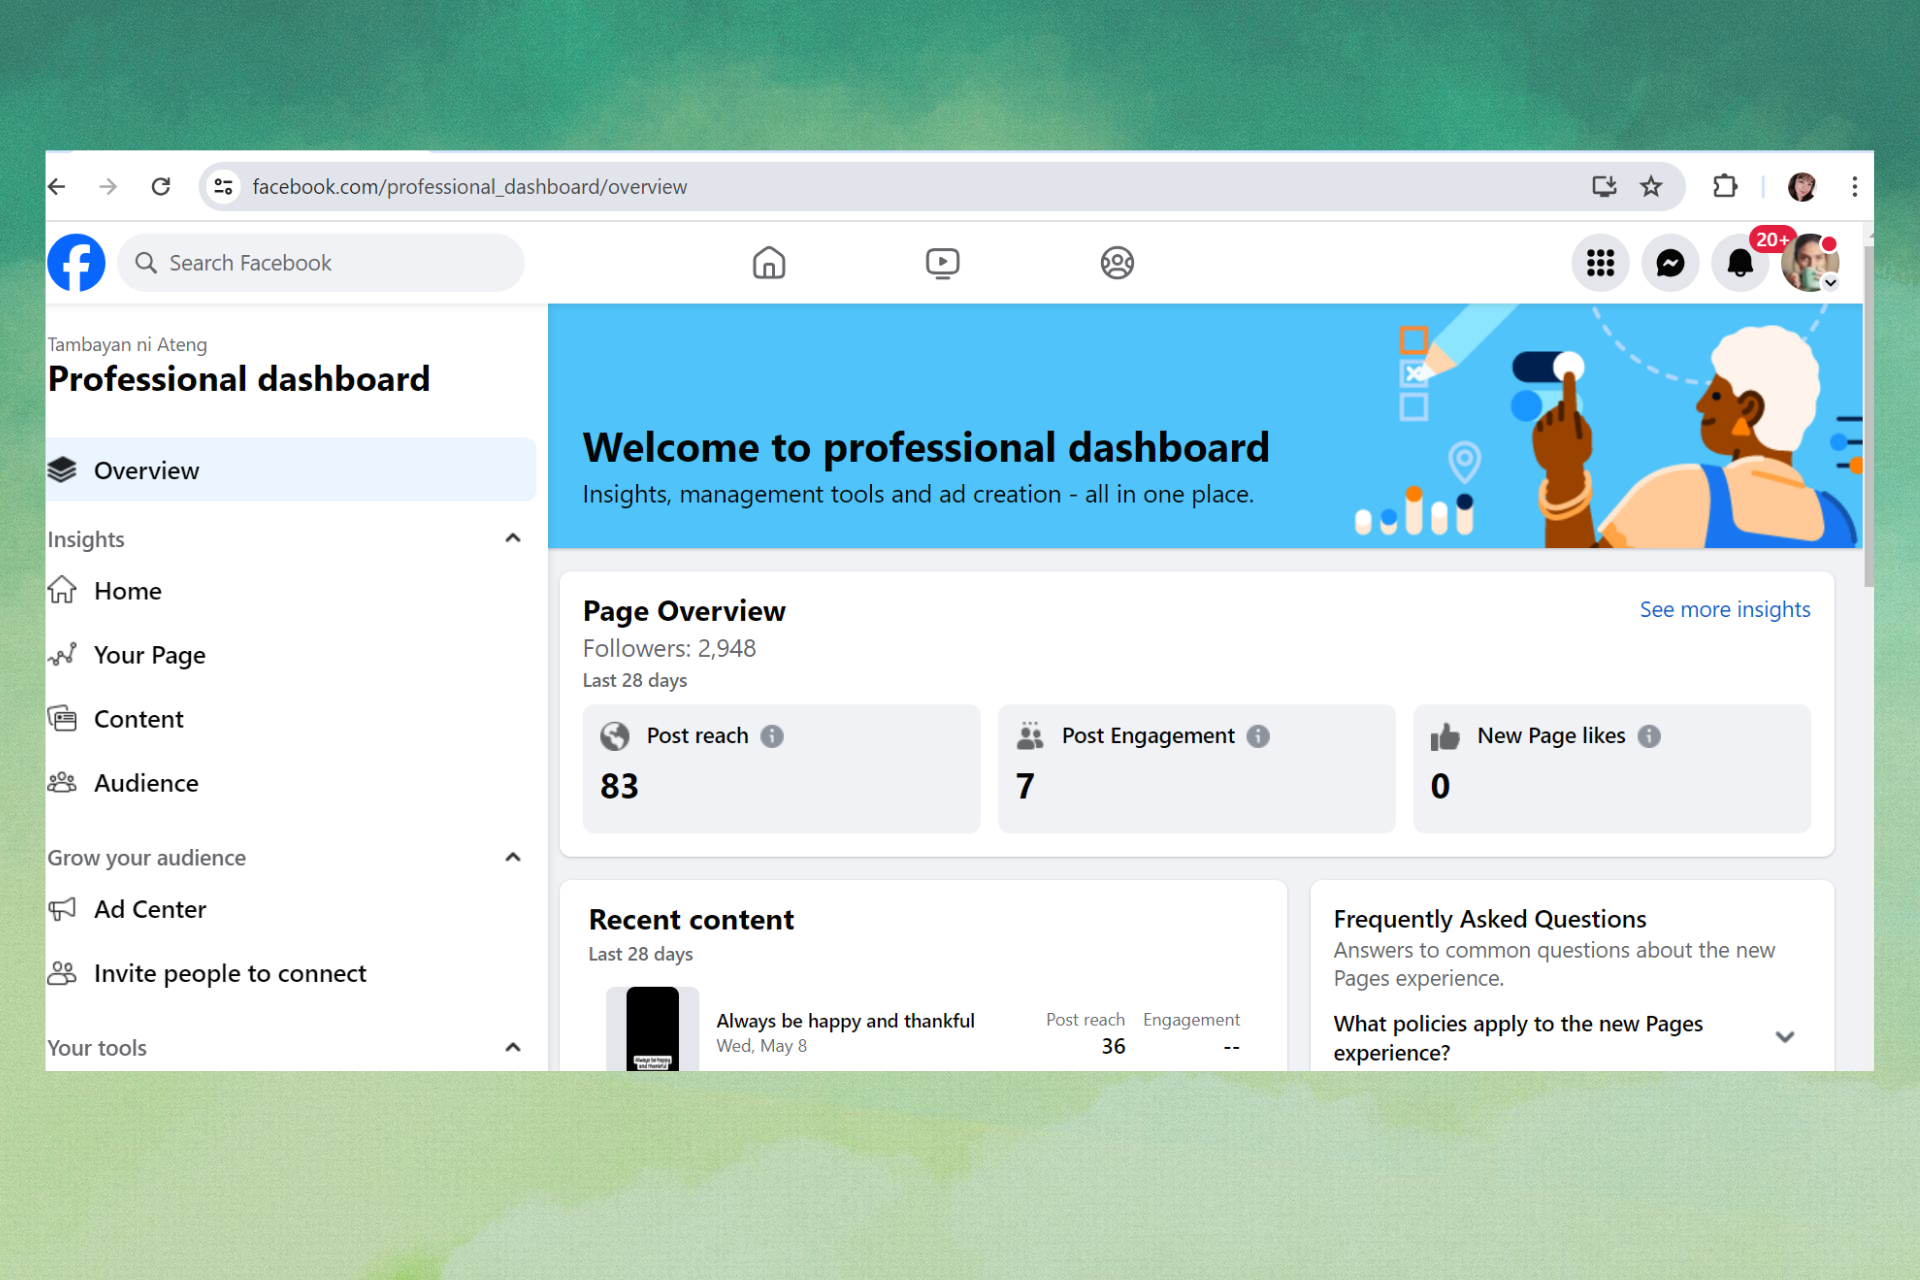Open the Groups icon in top bar

pos(1116,263)
